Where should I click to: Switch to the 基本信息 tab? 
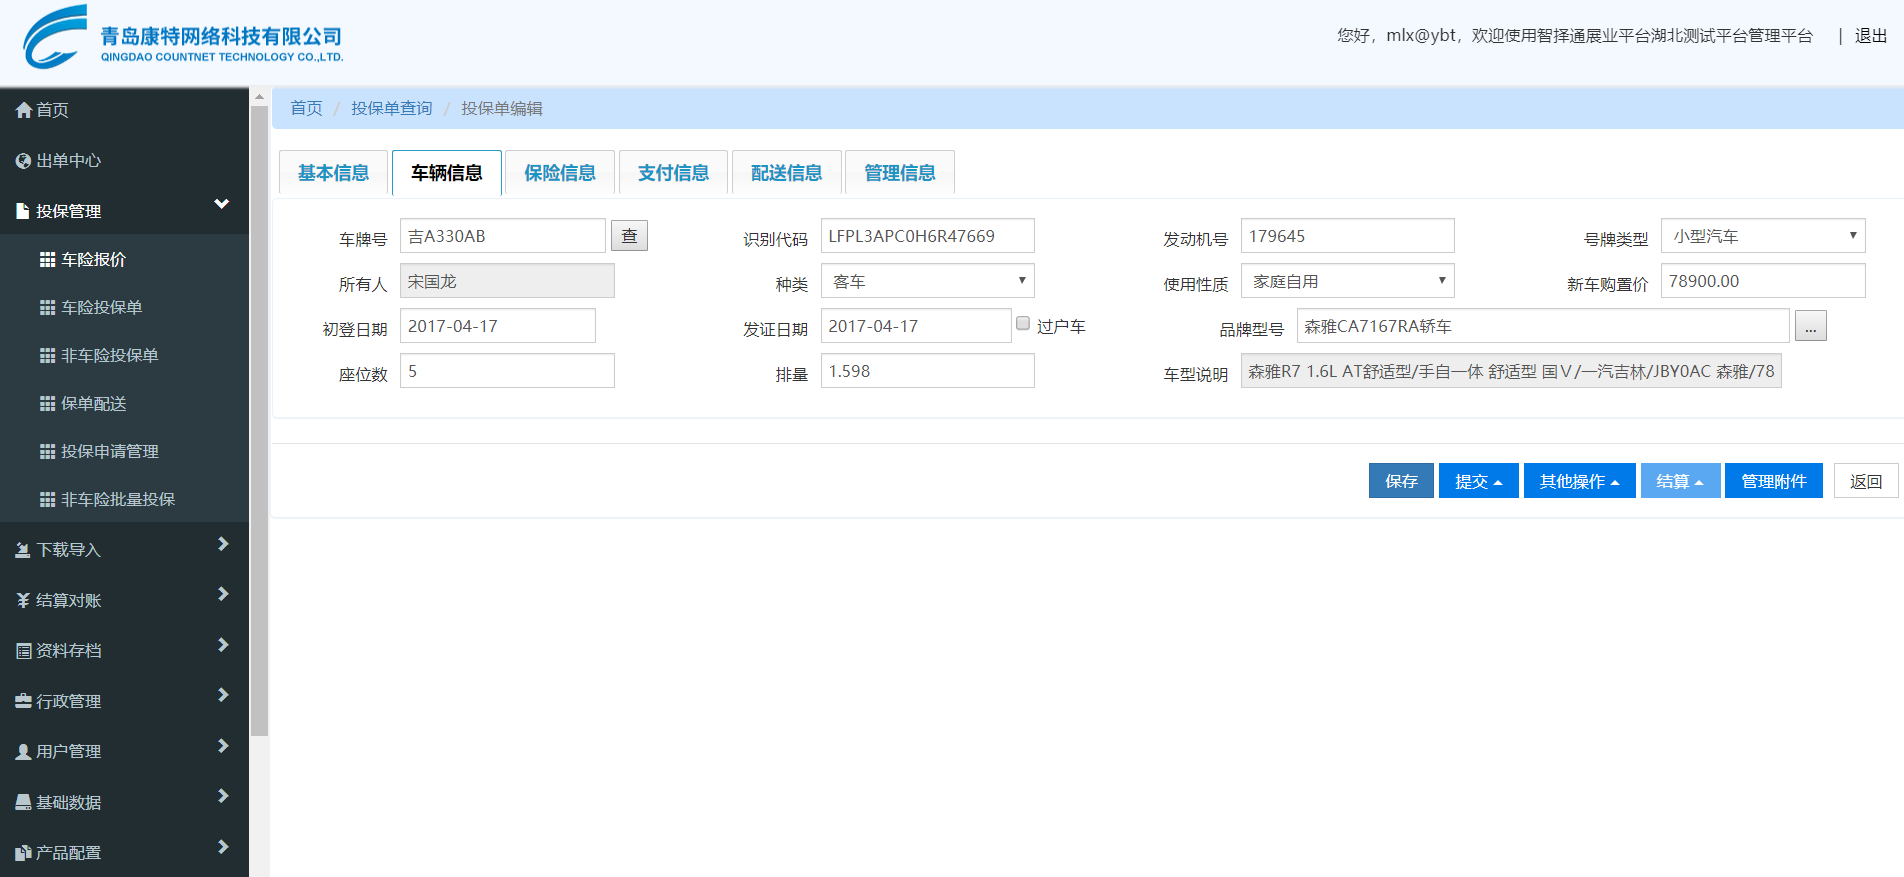tap(333, 173)
